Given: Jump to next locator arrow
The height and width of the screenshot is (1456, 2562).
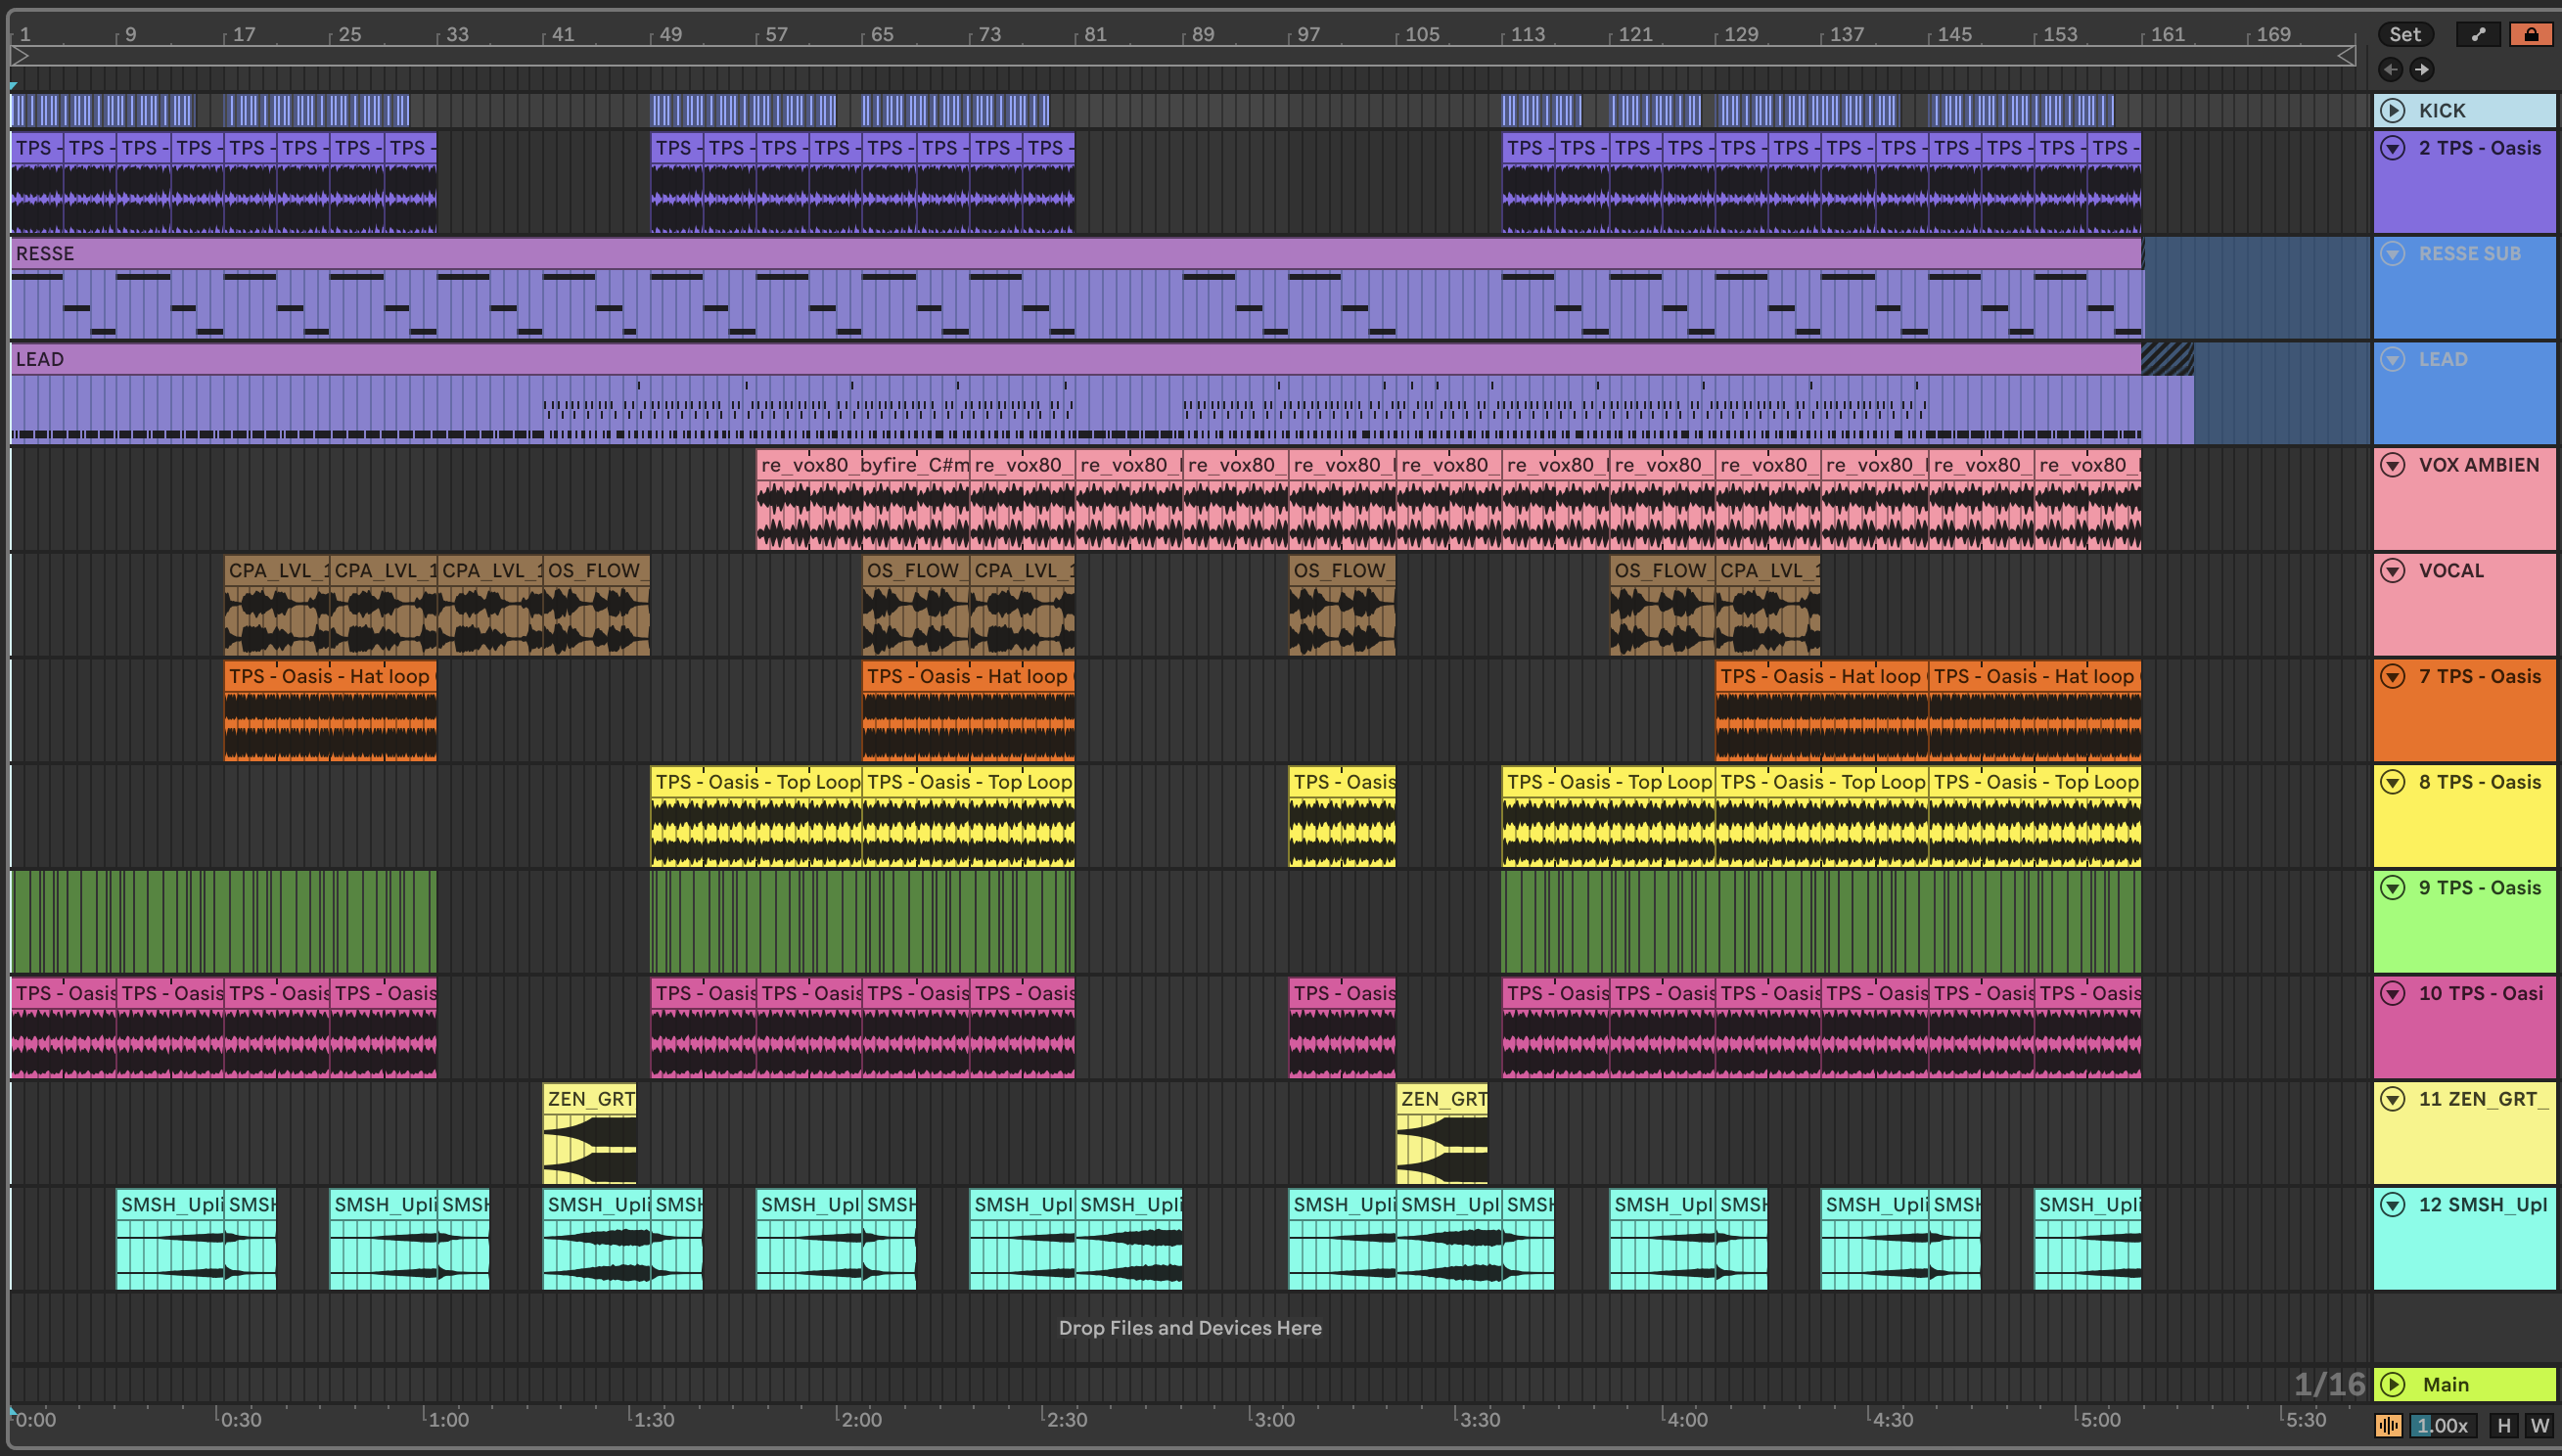Looking at the screenshot, I should [x=2421, y=69].
